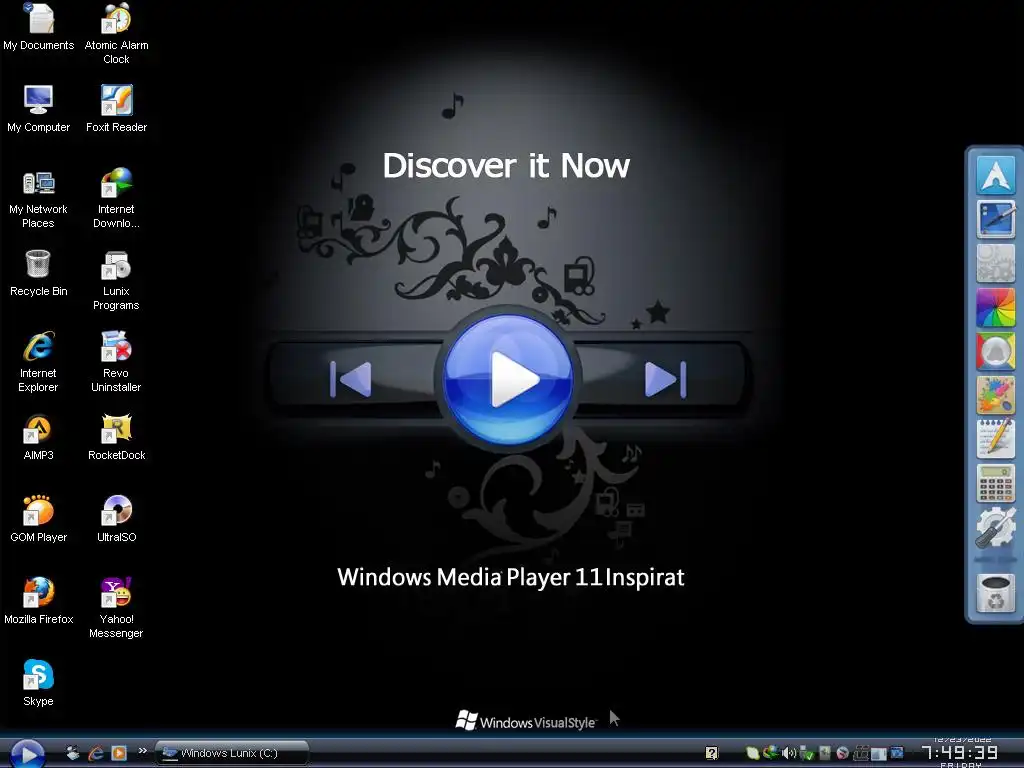Click the 7:49:39 taskbar clock
Image resolution: width=1024 pixels, height=768 pixels.
tap(960, 753)
